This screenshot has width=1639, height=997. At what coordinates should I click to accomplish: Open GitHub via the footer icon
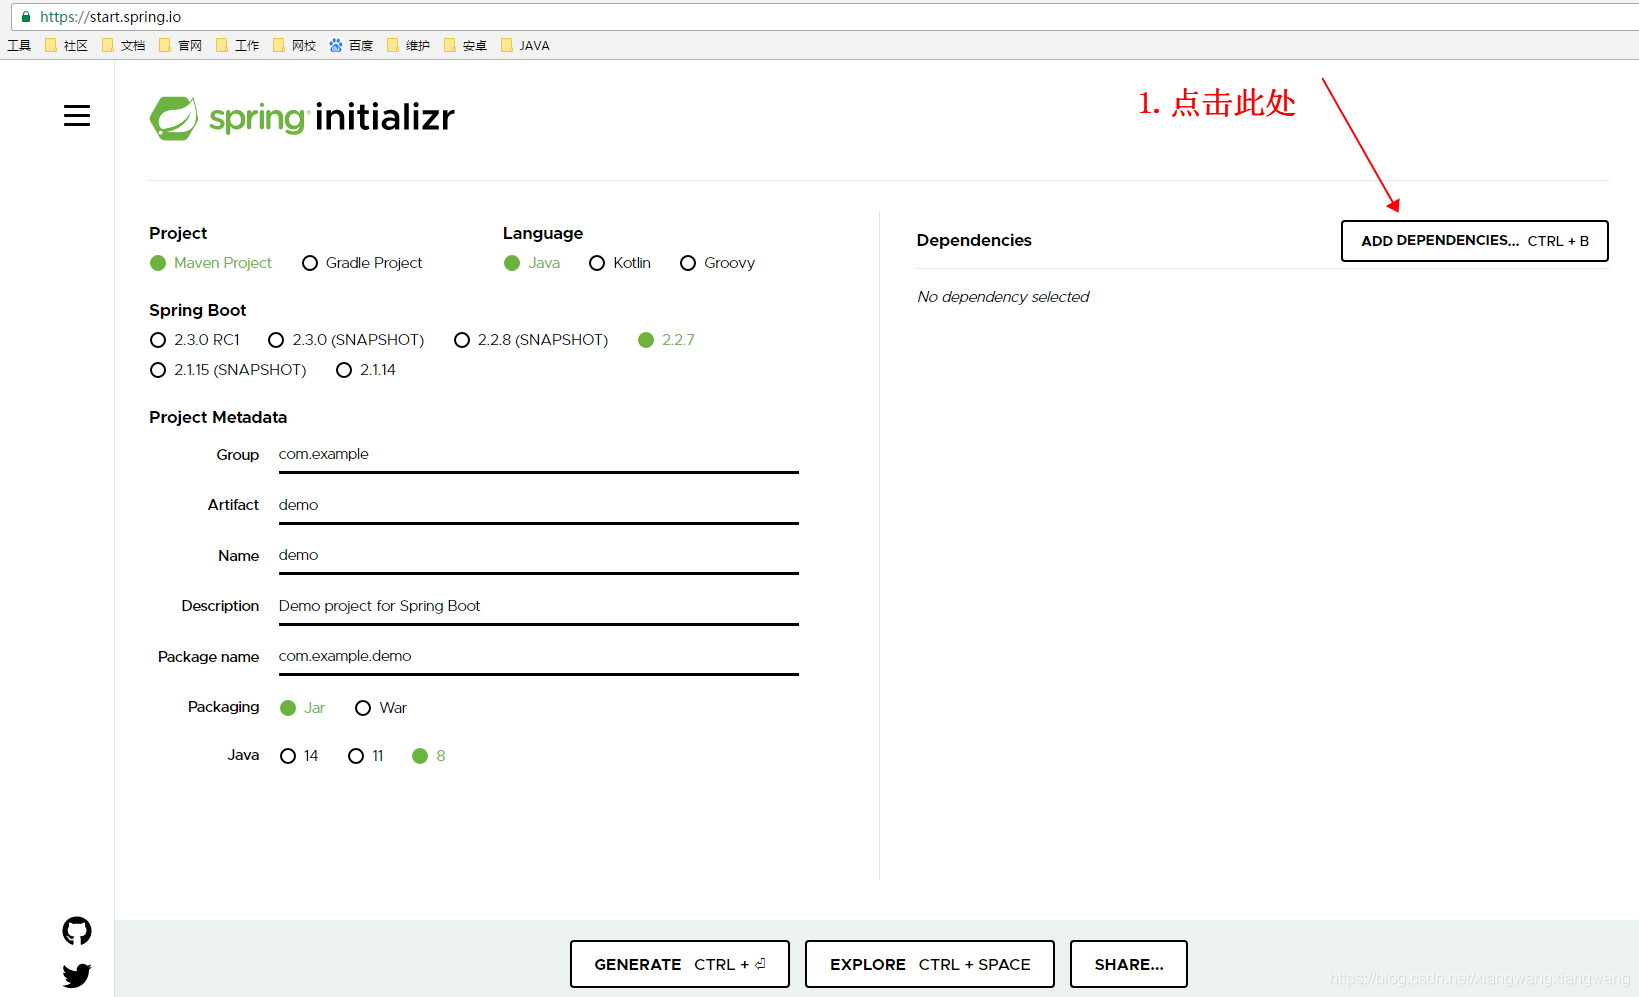pos(76,930)
